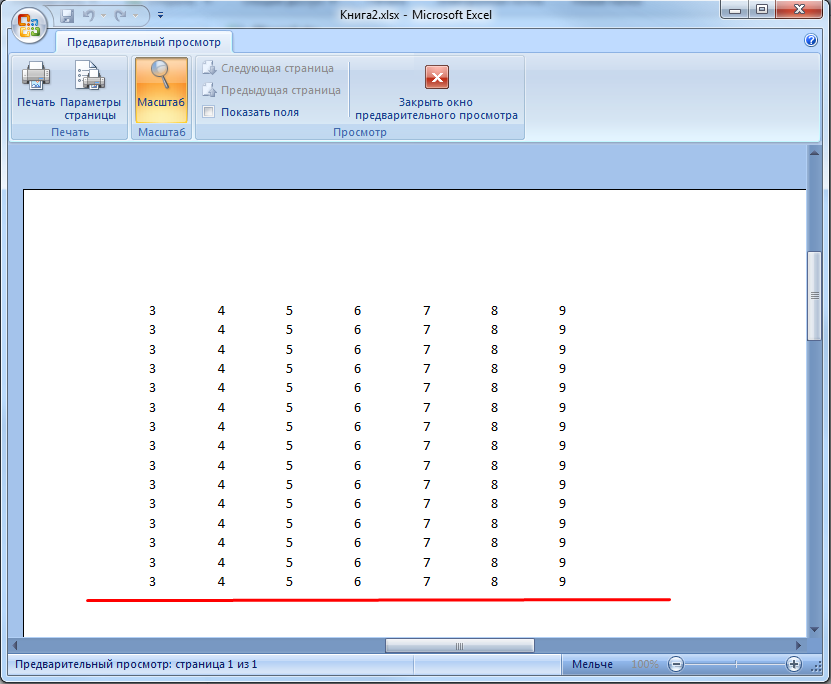Click the zoom out minus icon

click(676, 664)
